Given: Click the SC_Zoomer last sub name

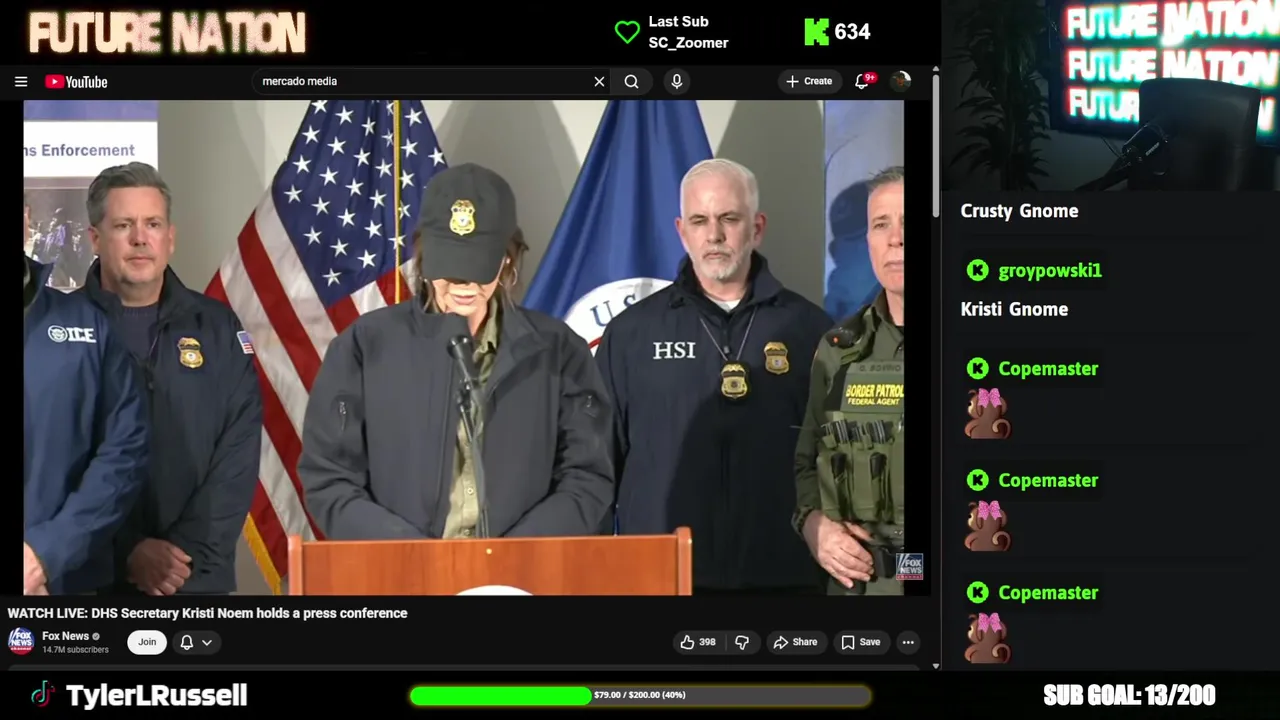Looking at the screenshot, I should (688, 43).
